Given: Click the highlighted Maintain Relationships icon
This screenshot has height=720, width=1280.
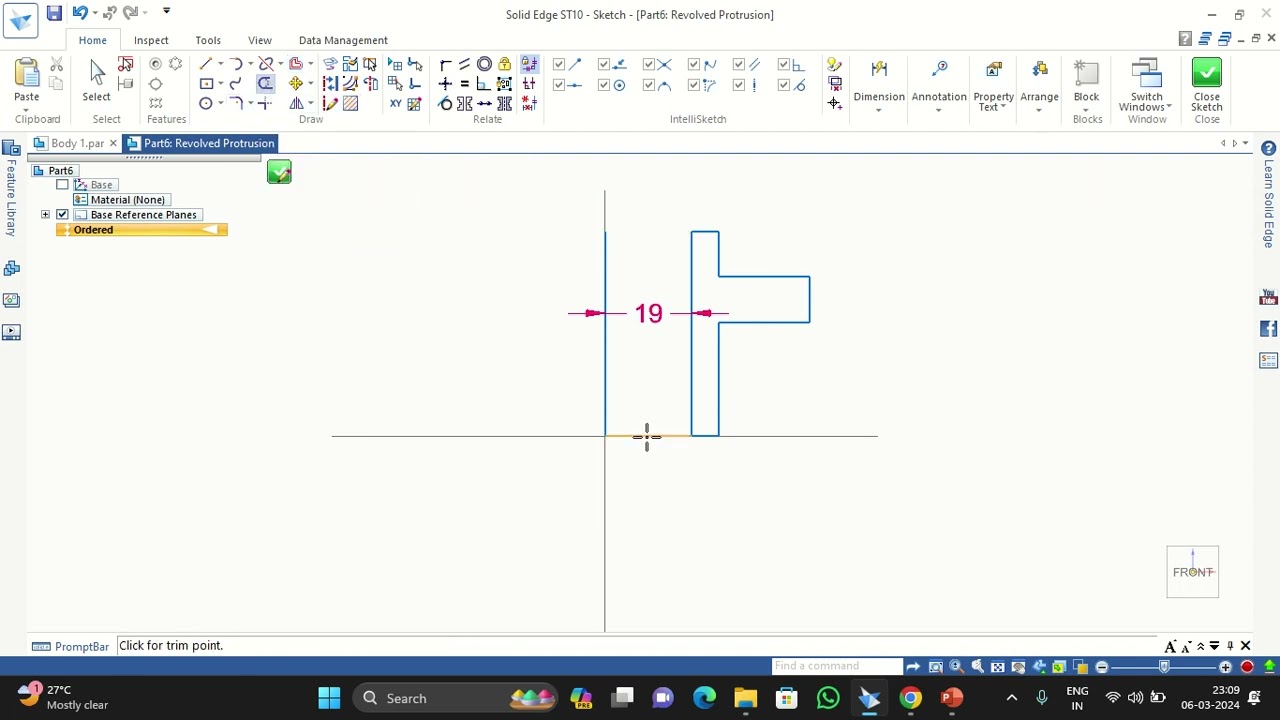Looking at the screenshot, I should coord(529,64).
